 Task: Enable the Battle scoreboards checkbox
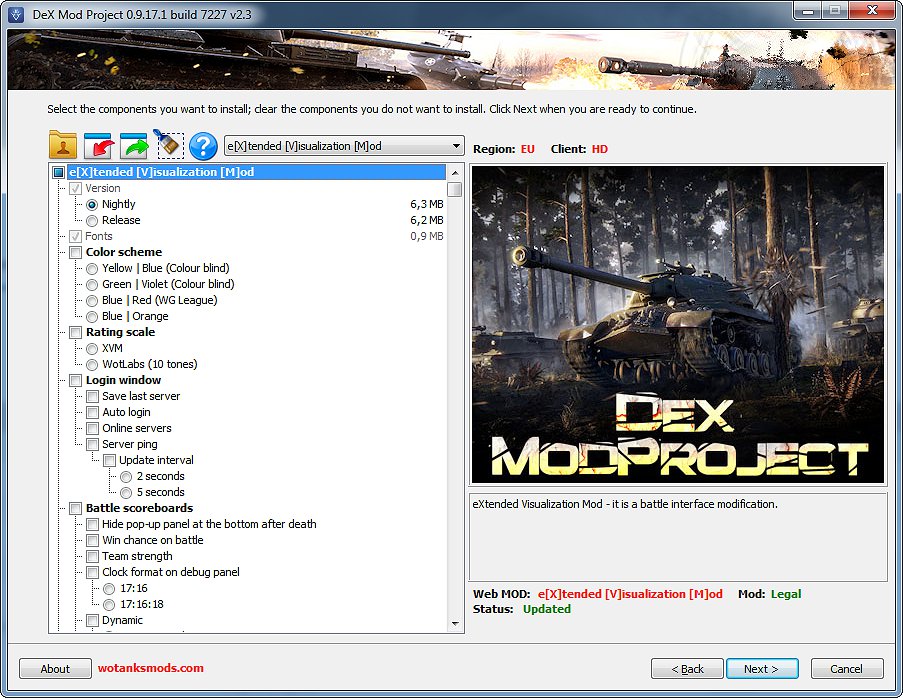click(75, 509)
